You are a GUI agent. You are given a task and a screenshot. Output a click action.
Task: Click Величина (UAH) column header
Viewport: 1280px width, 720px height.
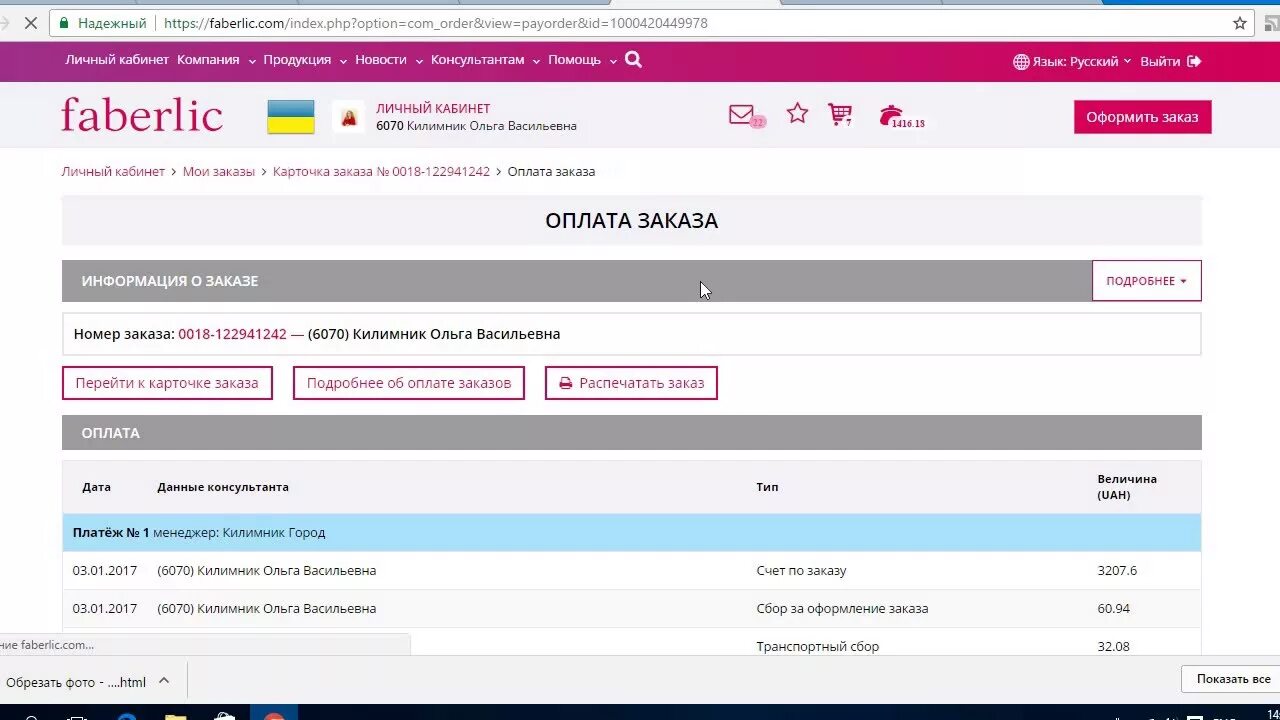coord(1127,487)
